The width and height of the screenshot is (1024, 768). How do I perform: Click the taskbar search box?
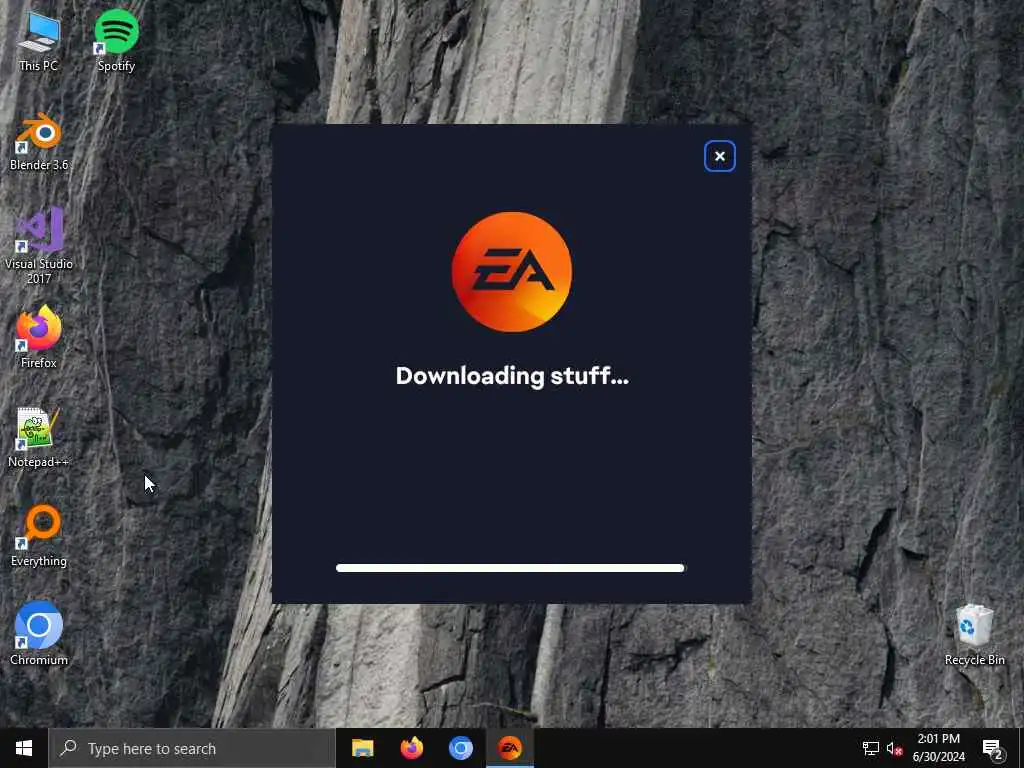pyautogui.click(x=192, y=748)
